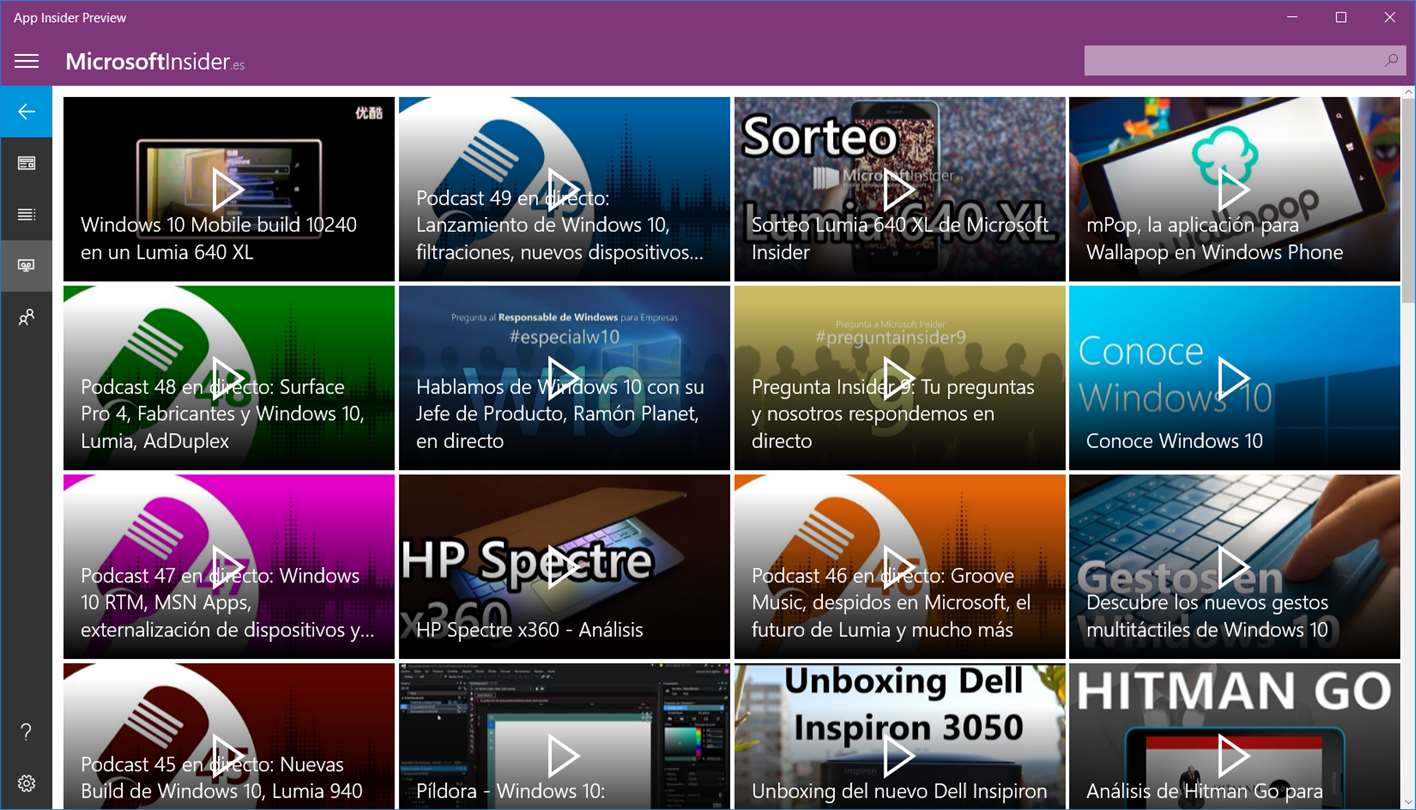Open the hamburger navigation menu
Screen dimensions: 1416x810
pyautogui.click(x=26, y=61)
